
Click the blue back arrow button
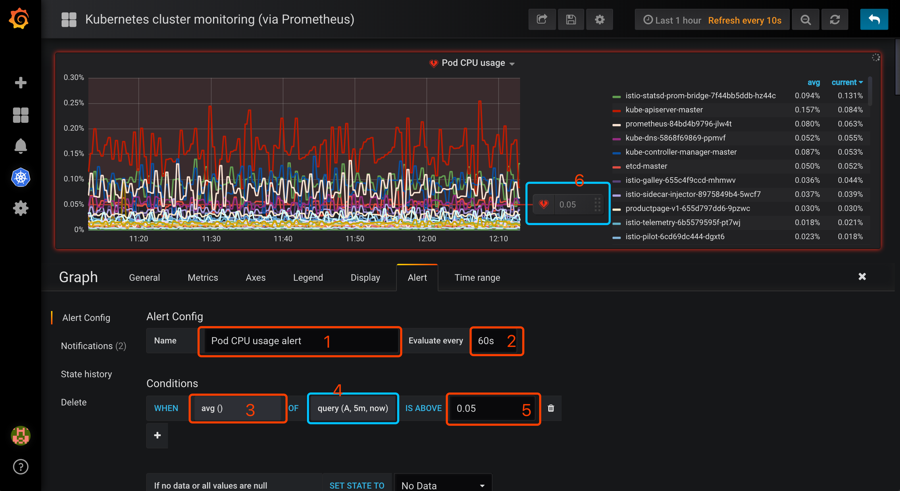click(874, 20)
